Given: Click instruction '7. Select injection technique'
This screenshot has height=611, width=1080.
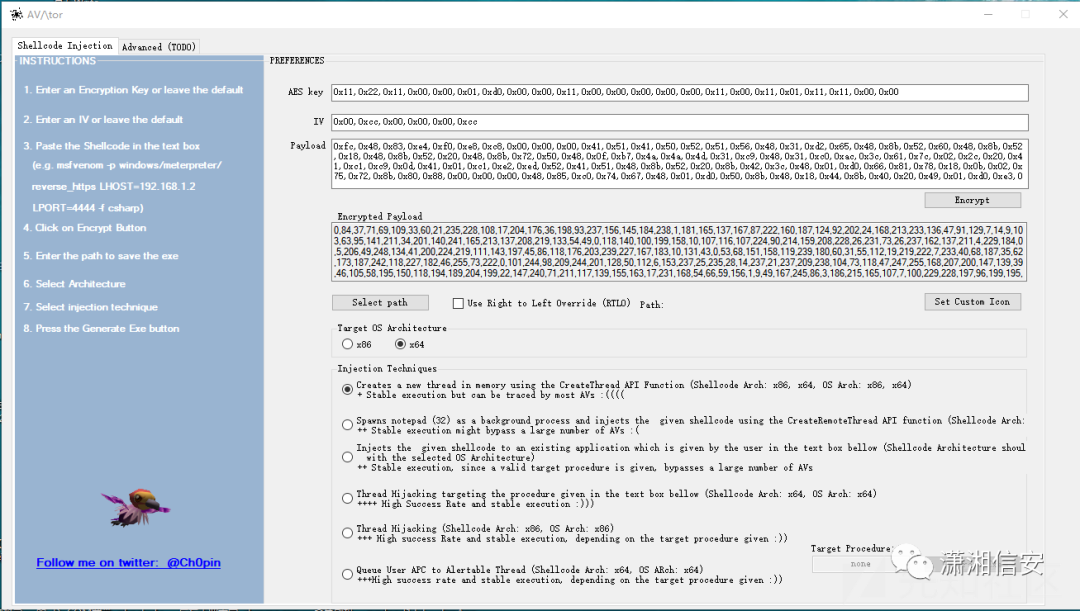Looking at the screenshot, I should (90, 307).
